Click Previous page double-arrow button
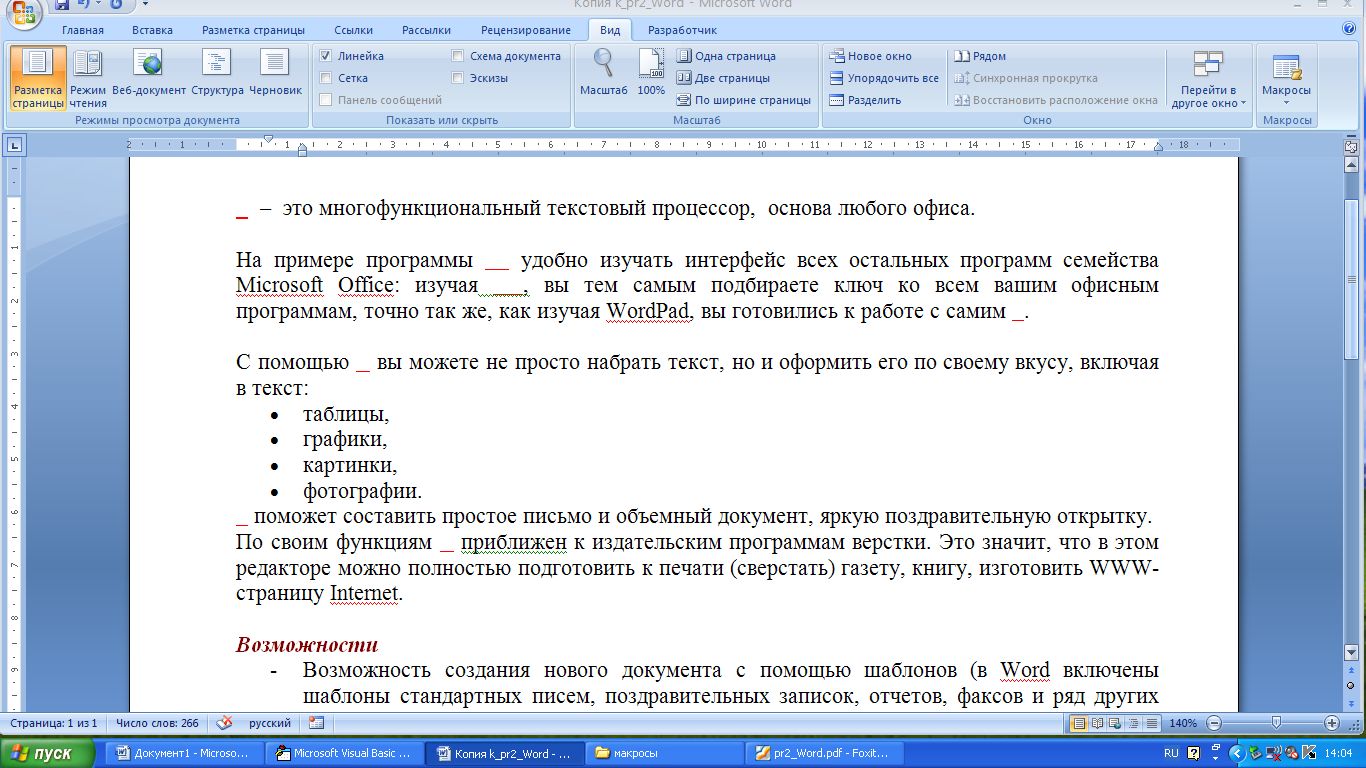Screen dimensions: 1366x768 tap(1351, 670)
